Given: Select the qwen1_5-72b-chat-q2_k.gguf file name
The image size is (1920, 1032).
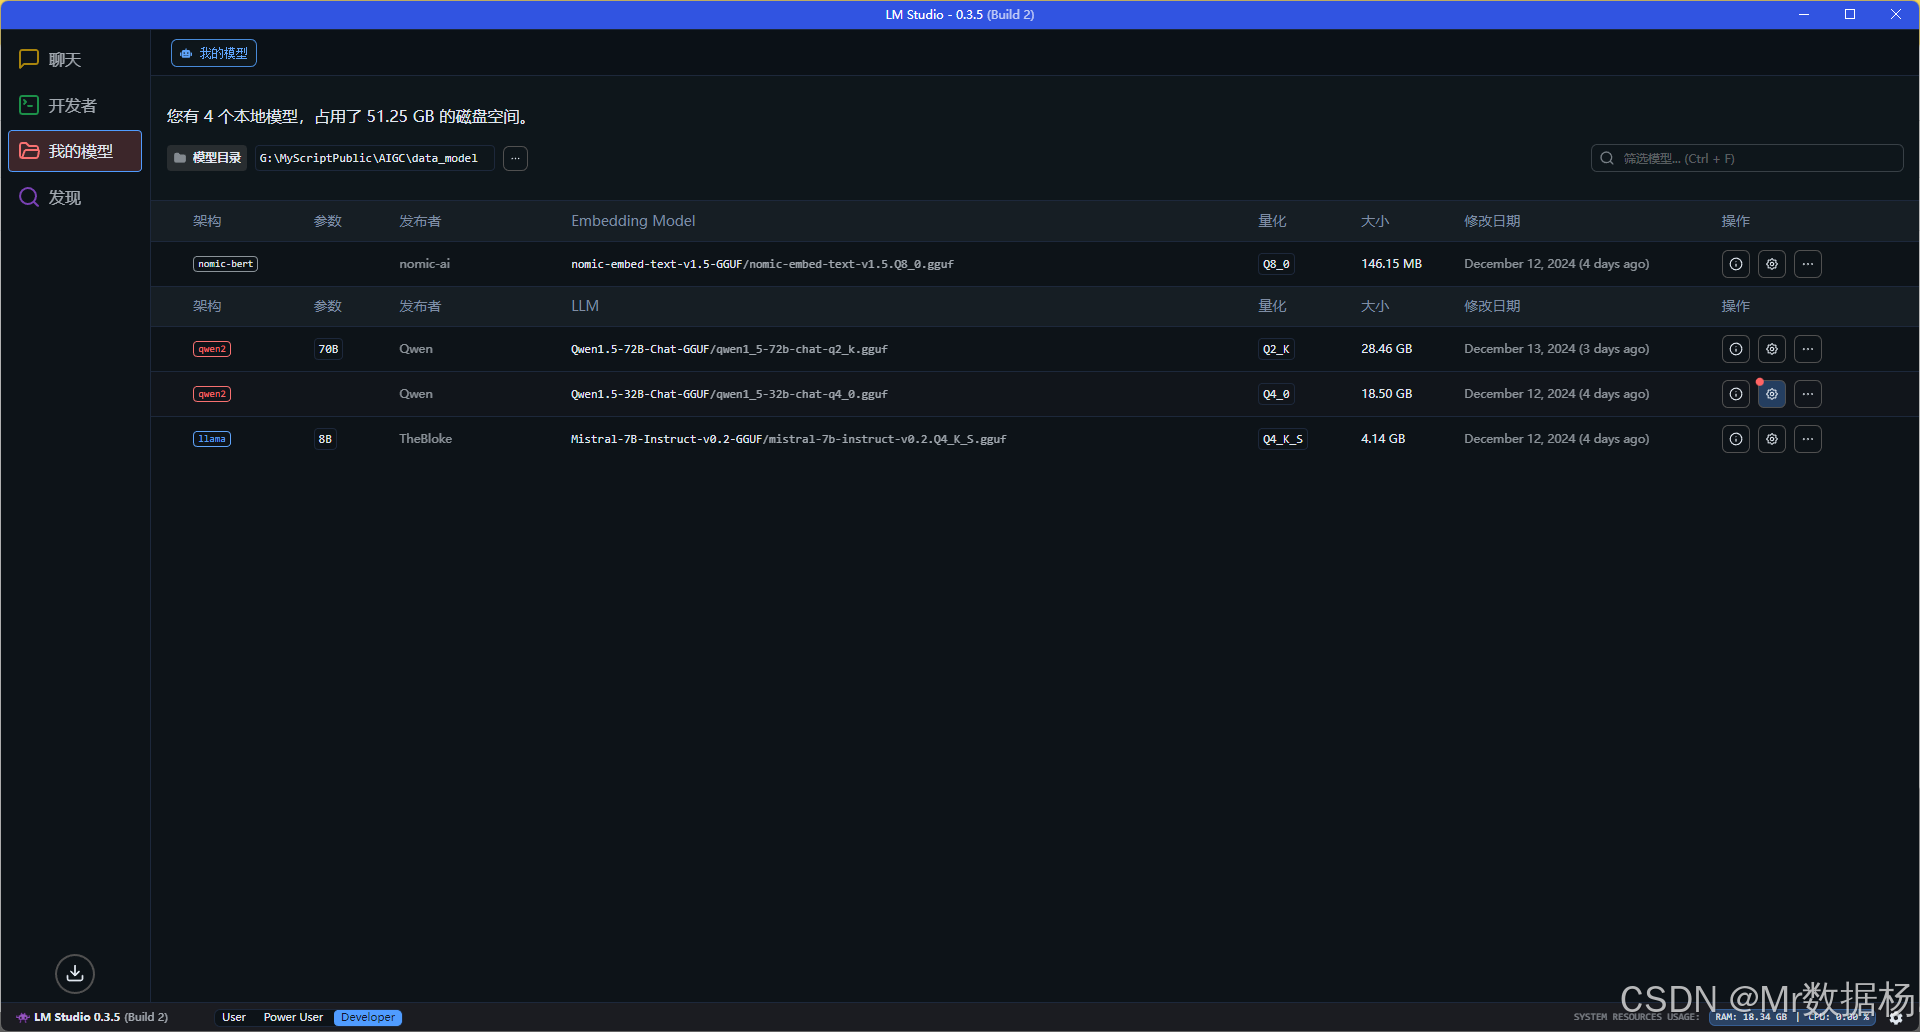Looking at the screenshot, I should point(802,349).
